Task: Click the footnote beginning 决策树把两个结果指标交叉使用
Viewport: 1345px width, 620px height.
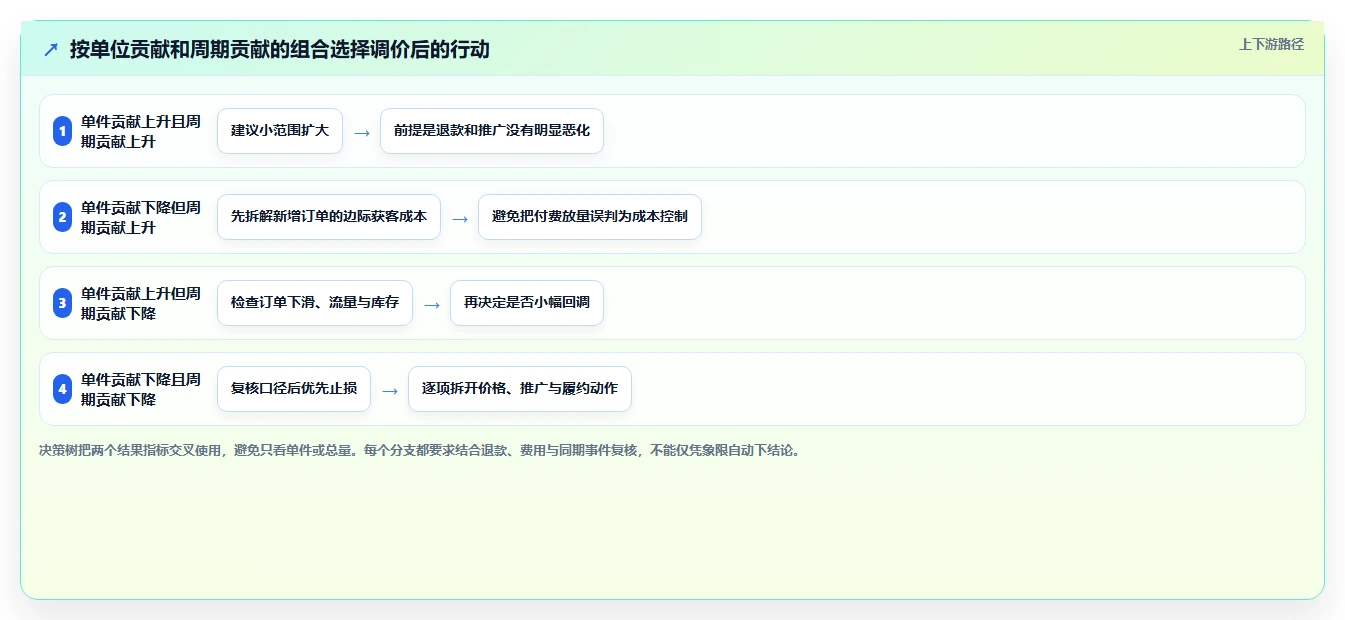Action: [419, 451]
